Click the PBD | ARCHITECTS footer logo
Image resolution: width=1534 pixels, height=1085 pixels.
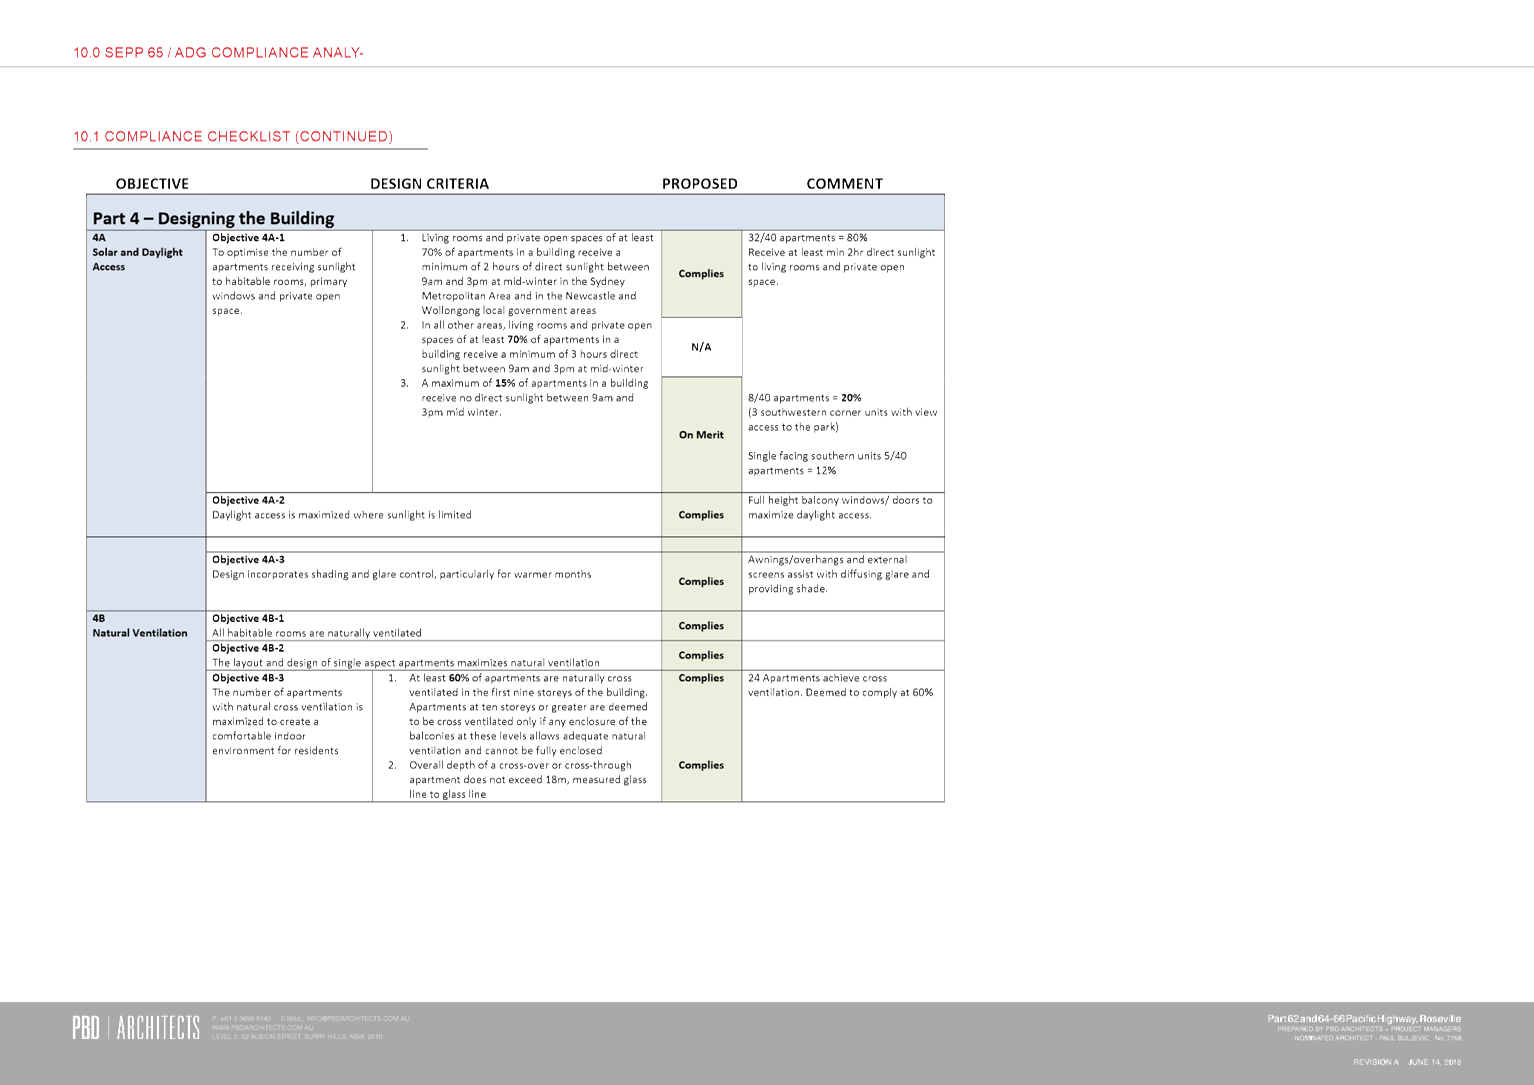pyautogui.click(x=136, y=1028)
